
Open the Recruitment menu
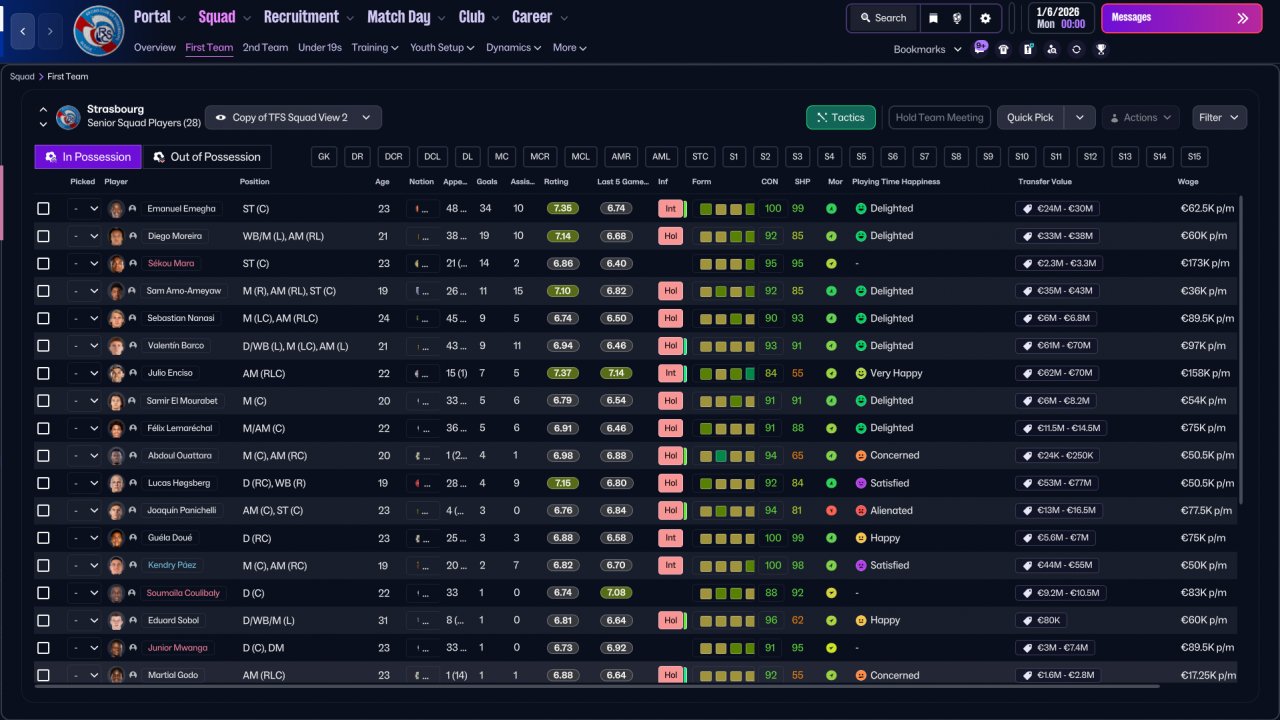pyautogui.click(x=308, y=17)
